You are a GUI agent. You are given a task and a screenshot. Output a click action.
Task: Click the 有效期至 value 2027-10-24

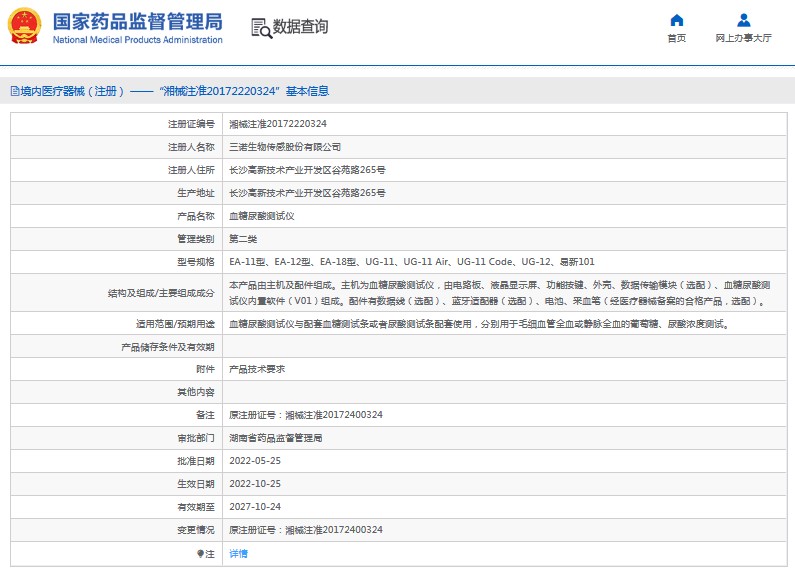click(255, 507)
